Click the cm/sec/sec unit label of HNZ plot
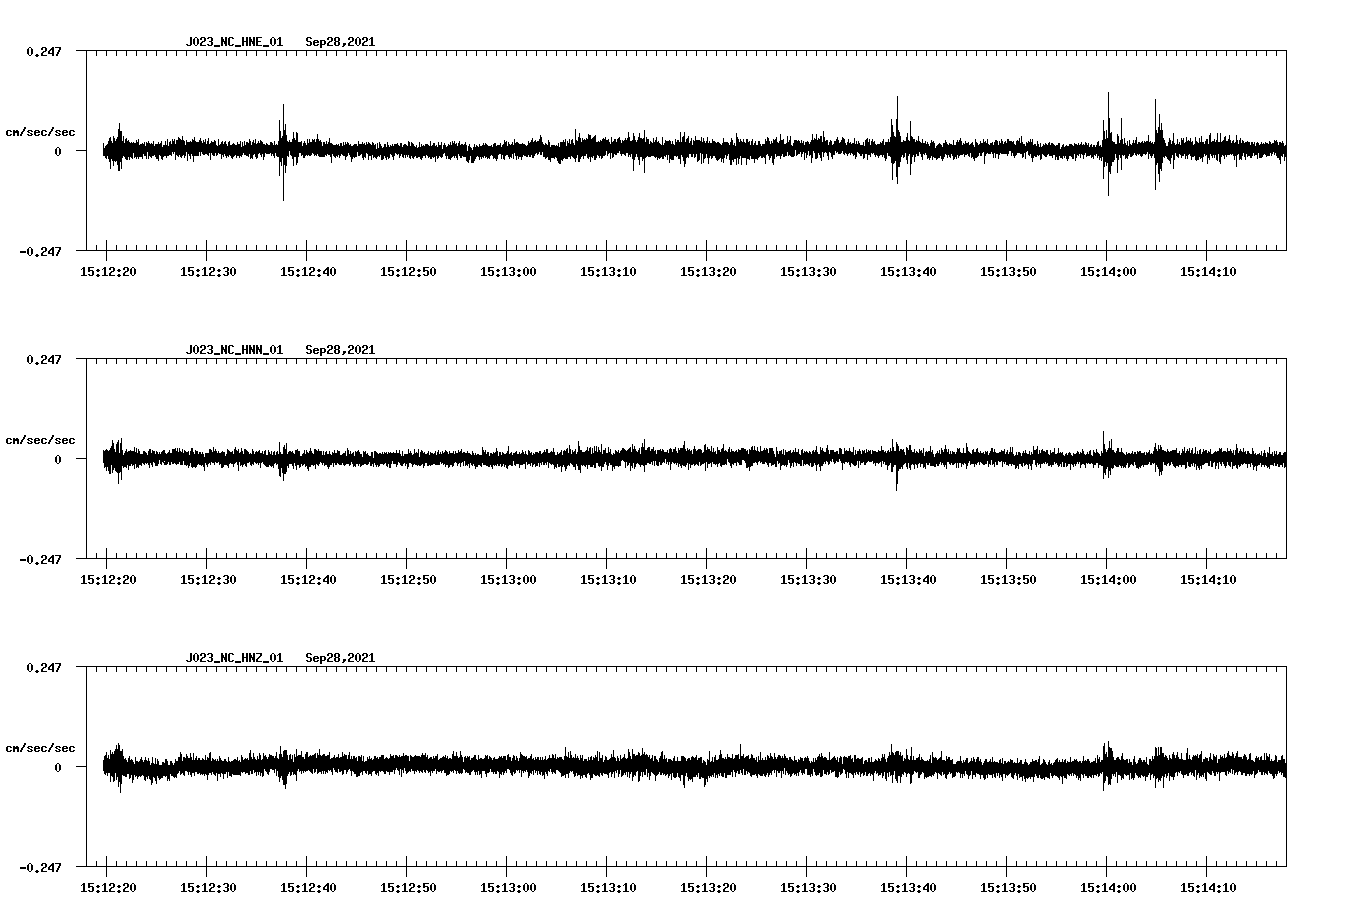Image resolution: width=1358 pixels, height=924 pixels. pyautogui.click(x=40, y=748)
